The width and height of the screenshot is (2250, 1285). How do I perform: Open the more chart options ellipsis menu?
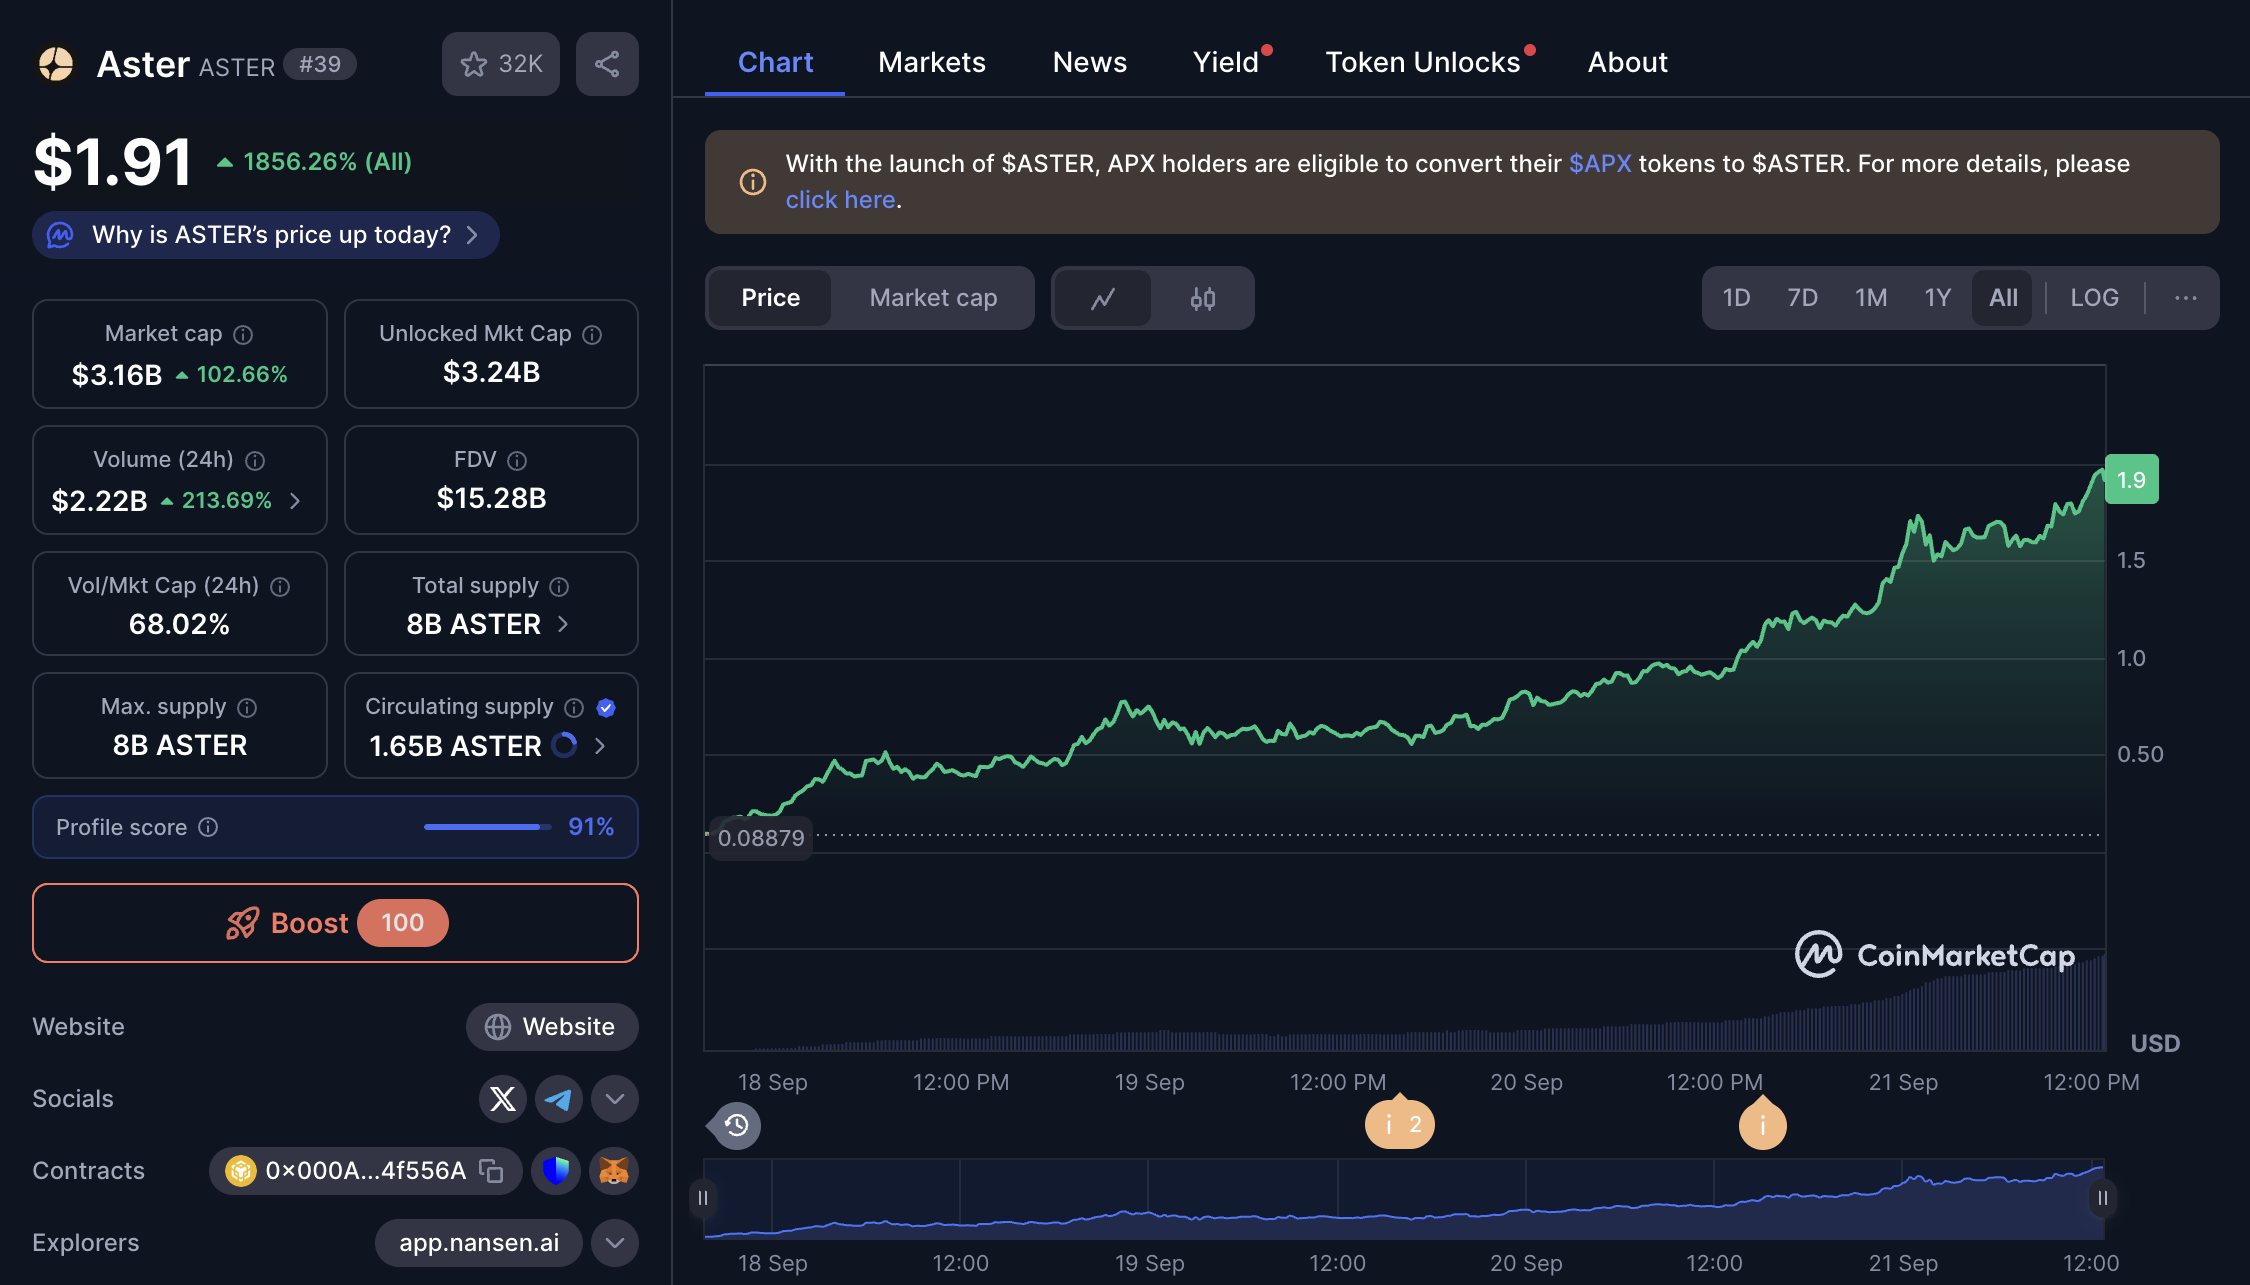(2185, 297)
